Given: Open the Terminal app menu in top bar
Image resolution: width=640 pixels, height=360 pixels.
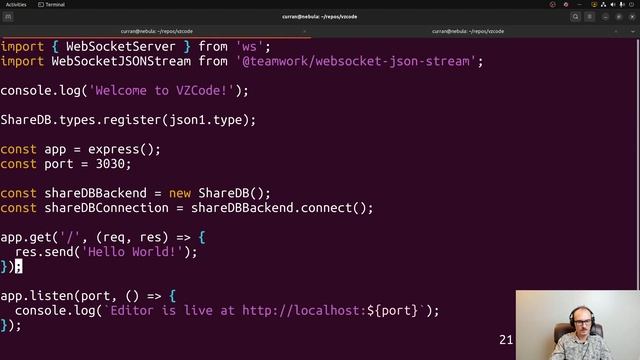Looking at the screenshot, I should click(51, 4).
